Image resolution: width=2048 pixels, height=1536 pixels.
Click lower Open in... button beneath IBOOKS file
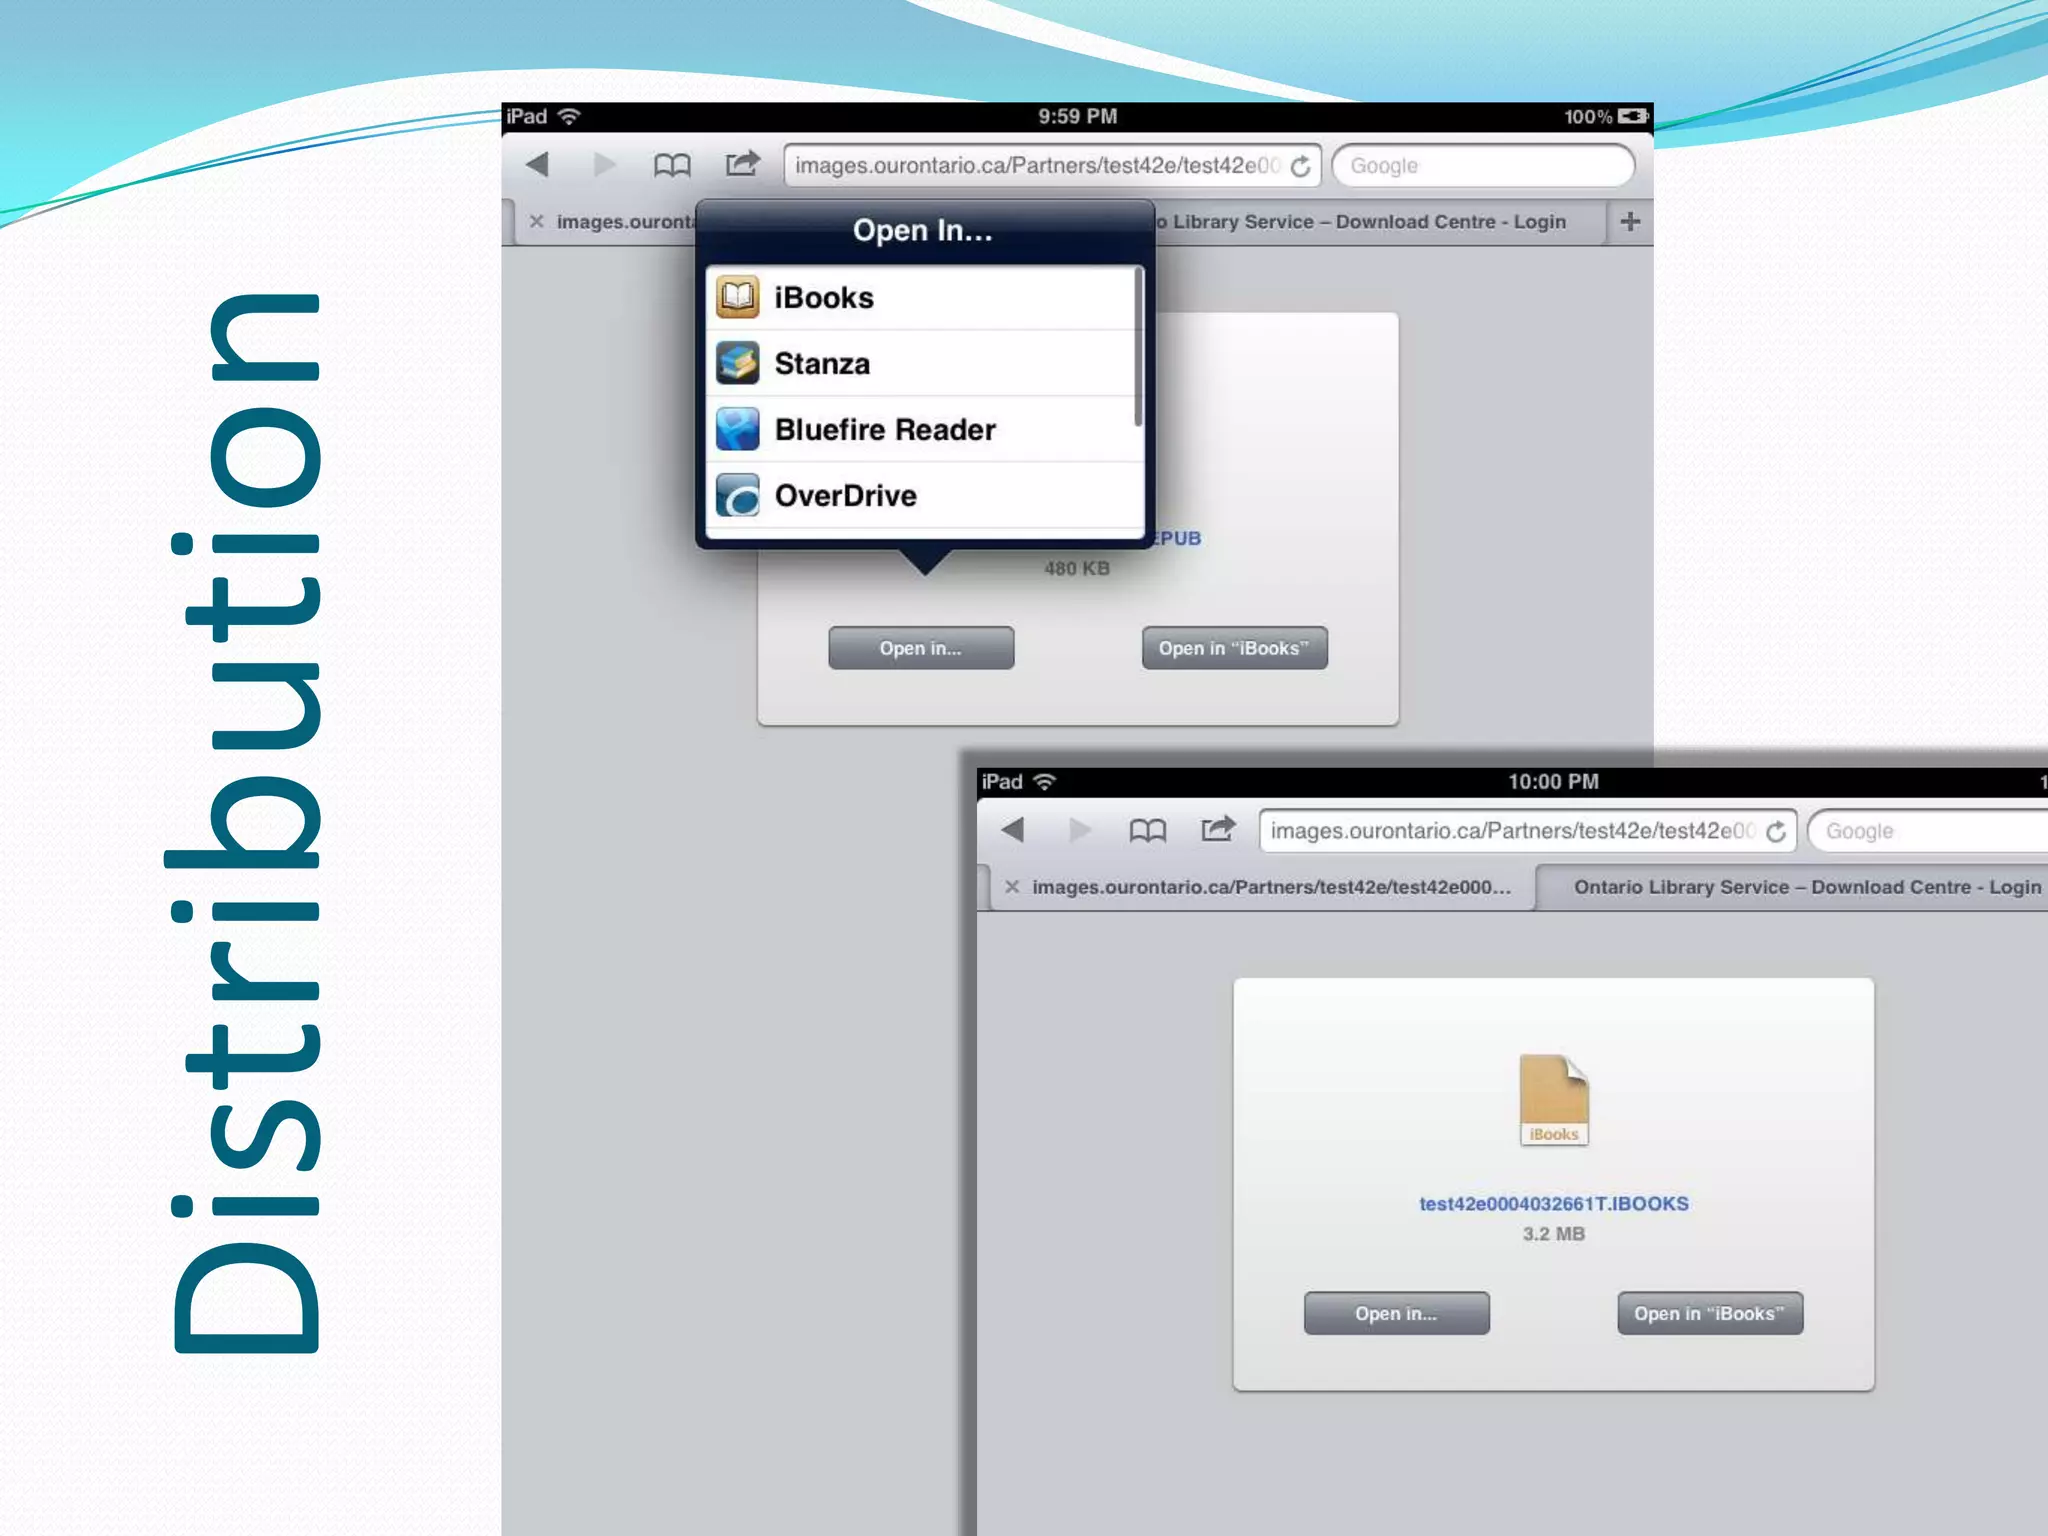click(1396, 1314)
